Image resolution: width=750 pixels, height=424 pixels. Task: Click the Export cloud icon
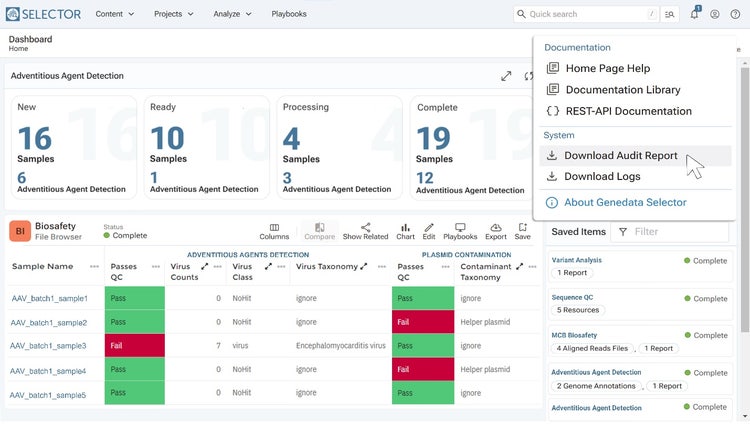pyautogui.click(x=496, y=231)
